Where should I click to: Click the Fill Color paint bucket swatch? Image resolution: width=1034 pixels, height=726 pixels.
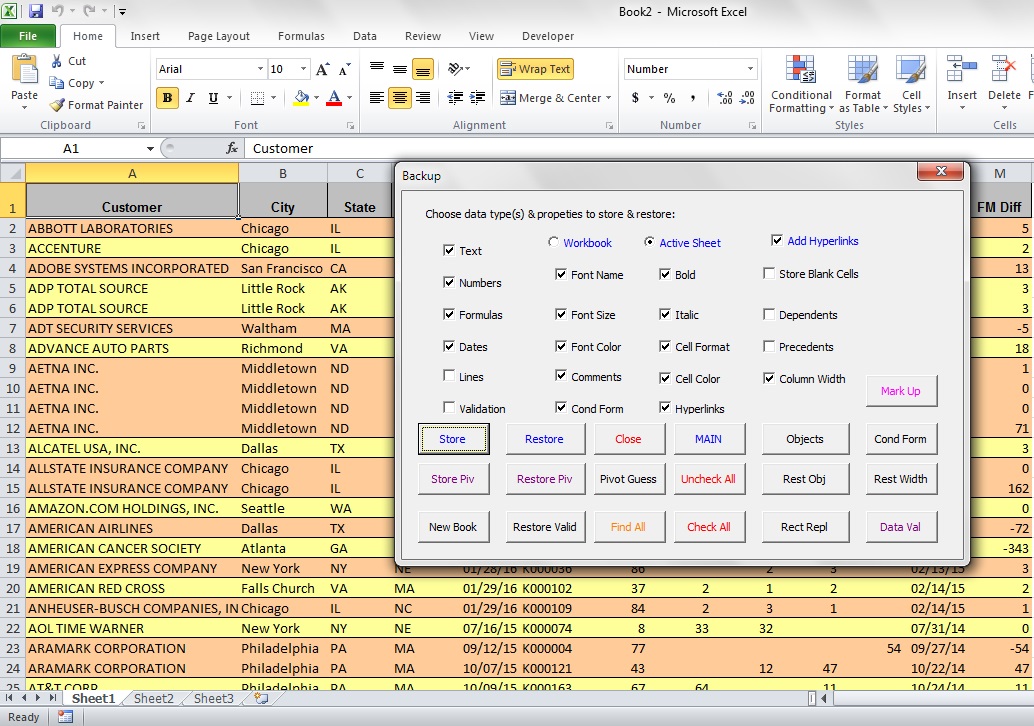click(x=301, y=98)
